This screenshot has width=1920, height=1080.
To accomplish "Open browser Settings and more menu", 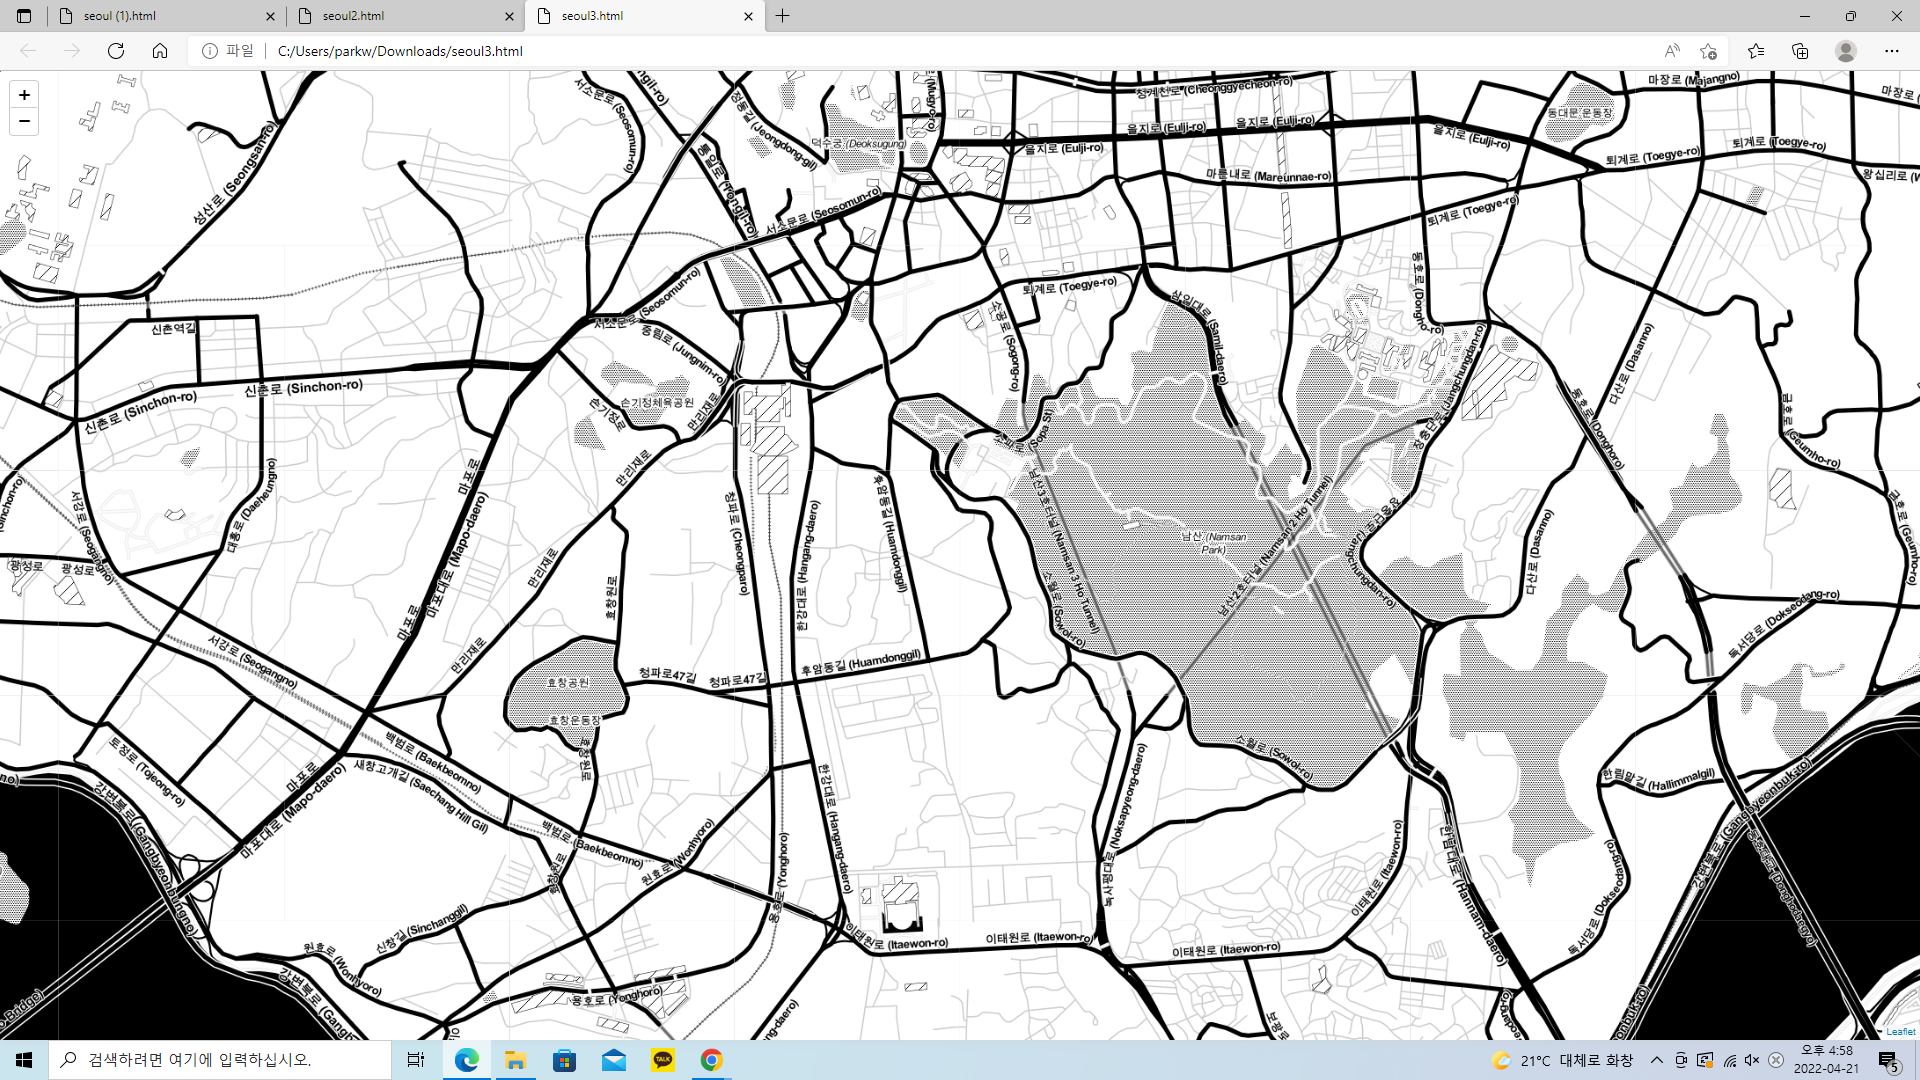I will point(1891,51).
